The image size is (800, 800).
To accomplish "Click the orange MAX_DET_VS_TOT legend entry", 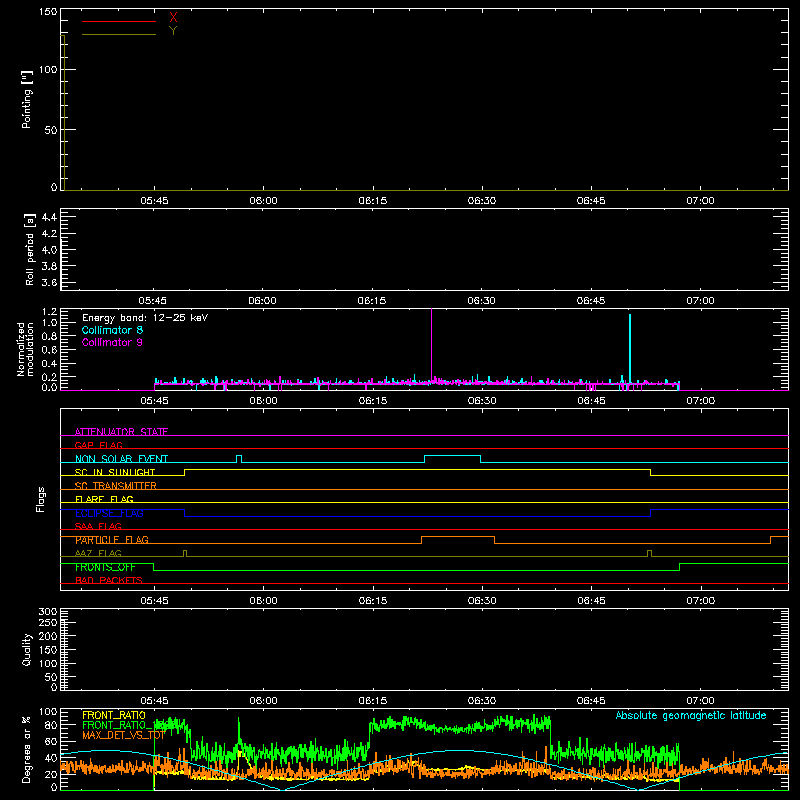I will [x=123, y=735].
